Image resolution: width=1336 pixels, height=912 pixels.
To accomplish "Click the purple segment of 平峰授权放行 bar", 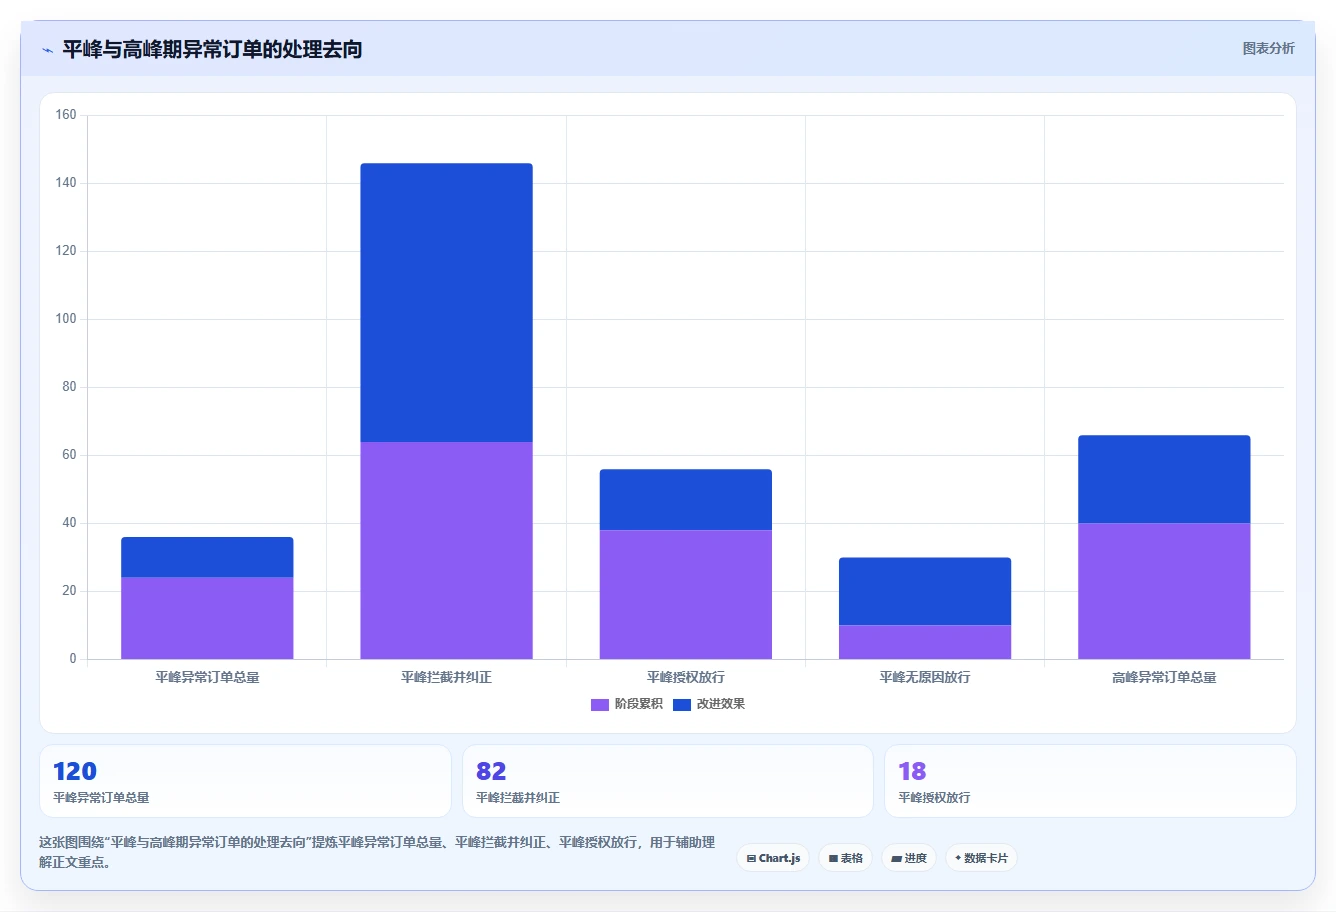I will 685,594.
